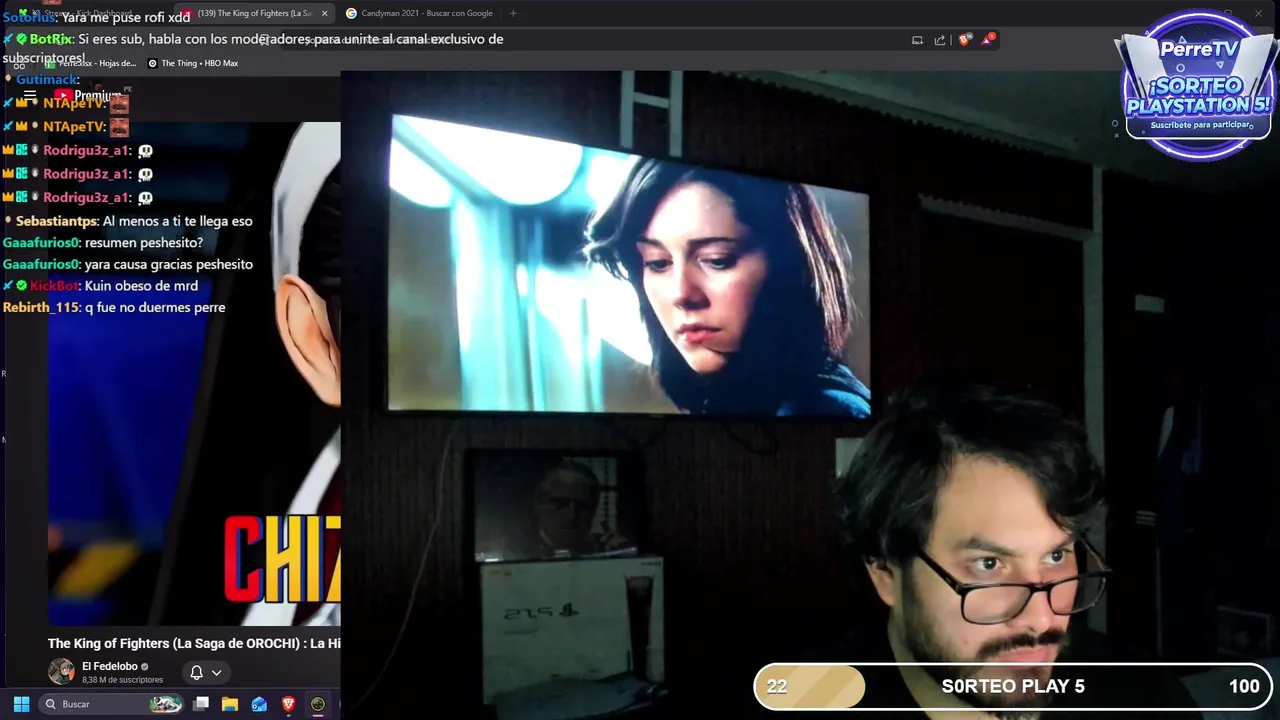Open the Hojas de... bookmark
Screen dimensions: 1280x720
90,63
